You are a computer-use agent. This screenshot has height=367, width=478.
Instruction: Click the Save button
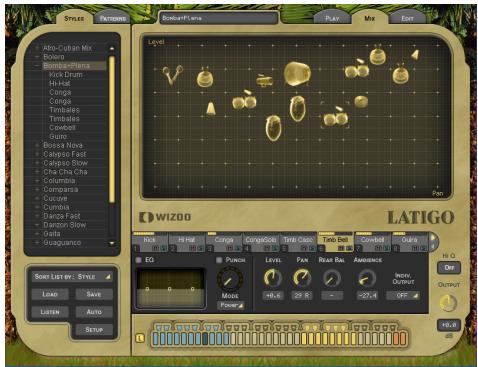pyautogui.click(x=94, y=294)
